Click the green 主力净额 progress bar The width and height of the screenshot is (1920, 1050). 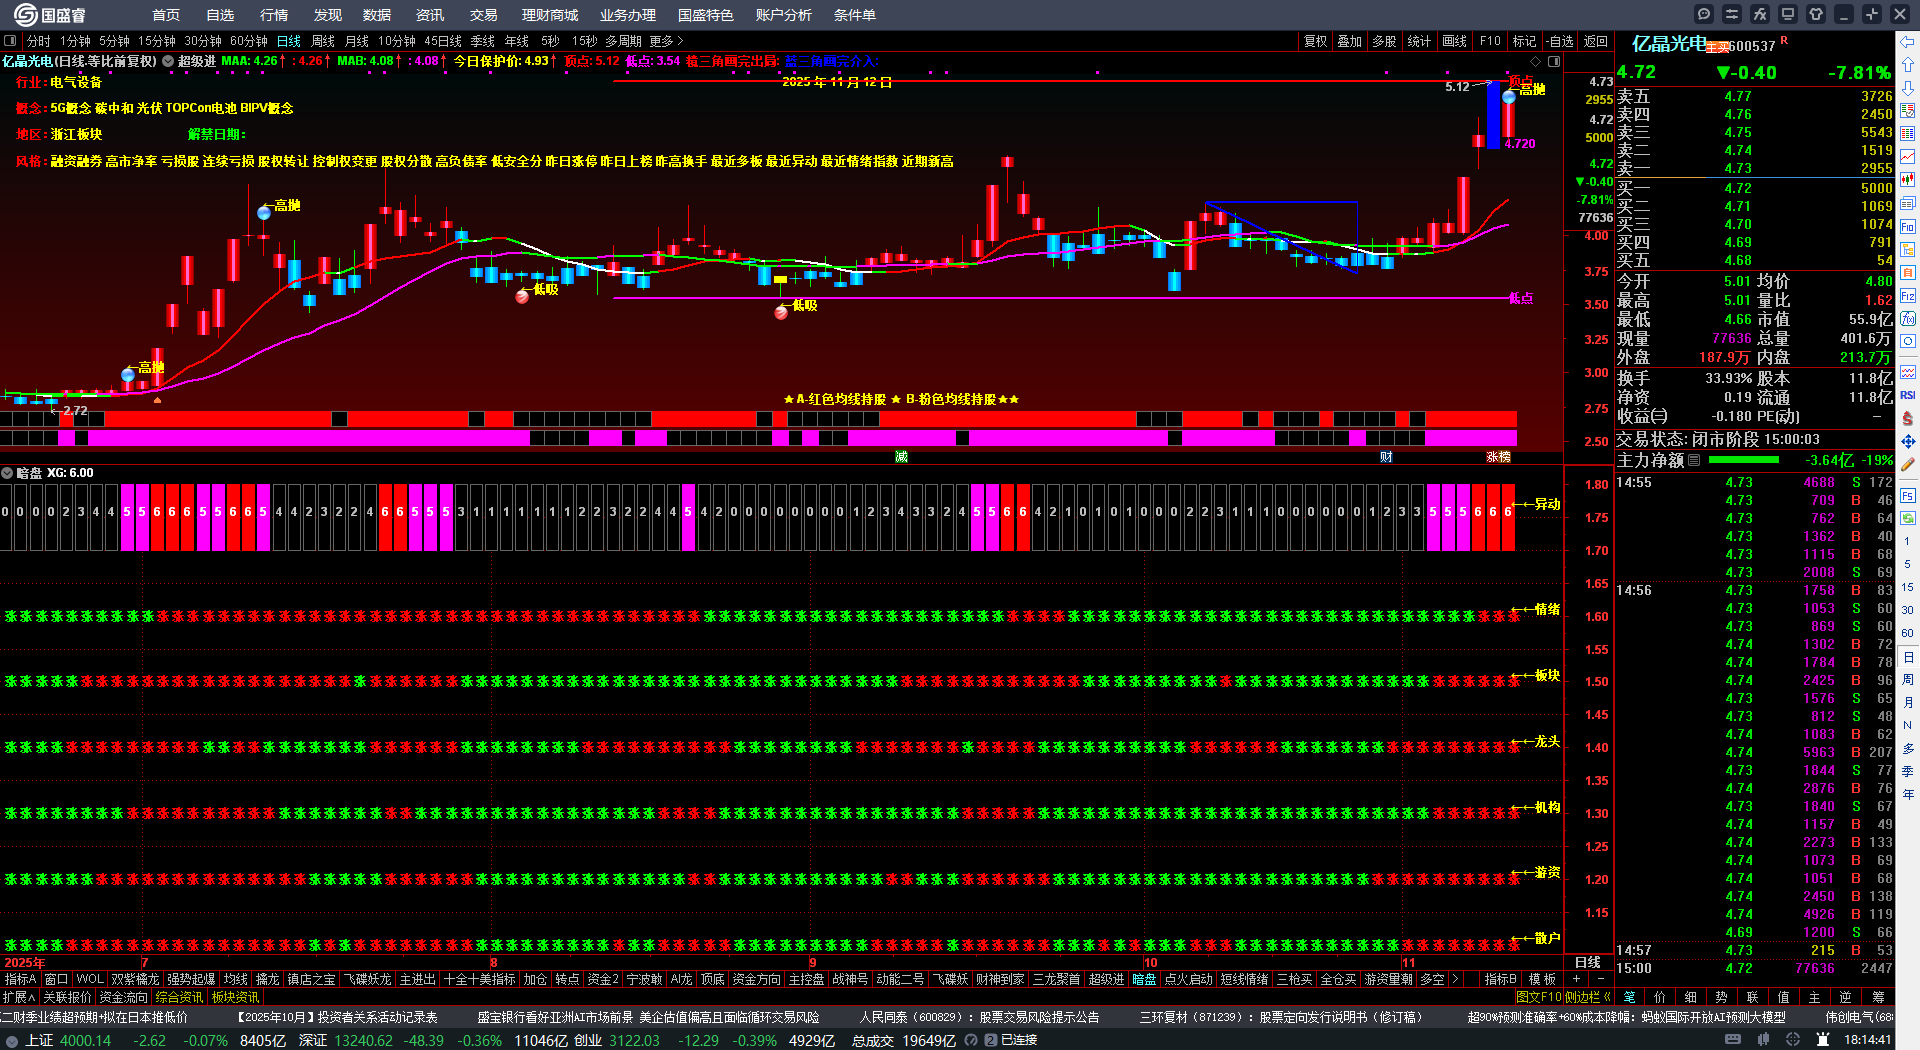1744,460
